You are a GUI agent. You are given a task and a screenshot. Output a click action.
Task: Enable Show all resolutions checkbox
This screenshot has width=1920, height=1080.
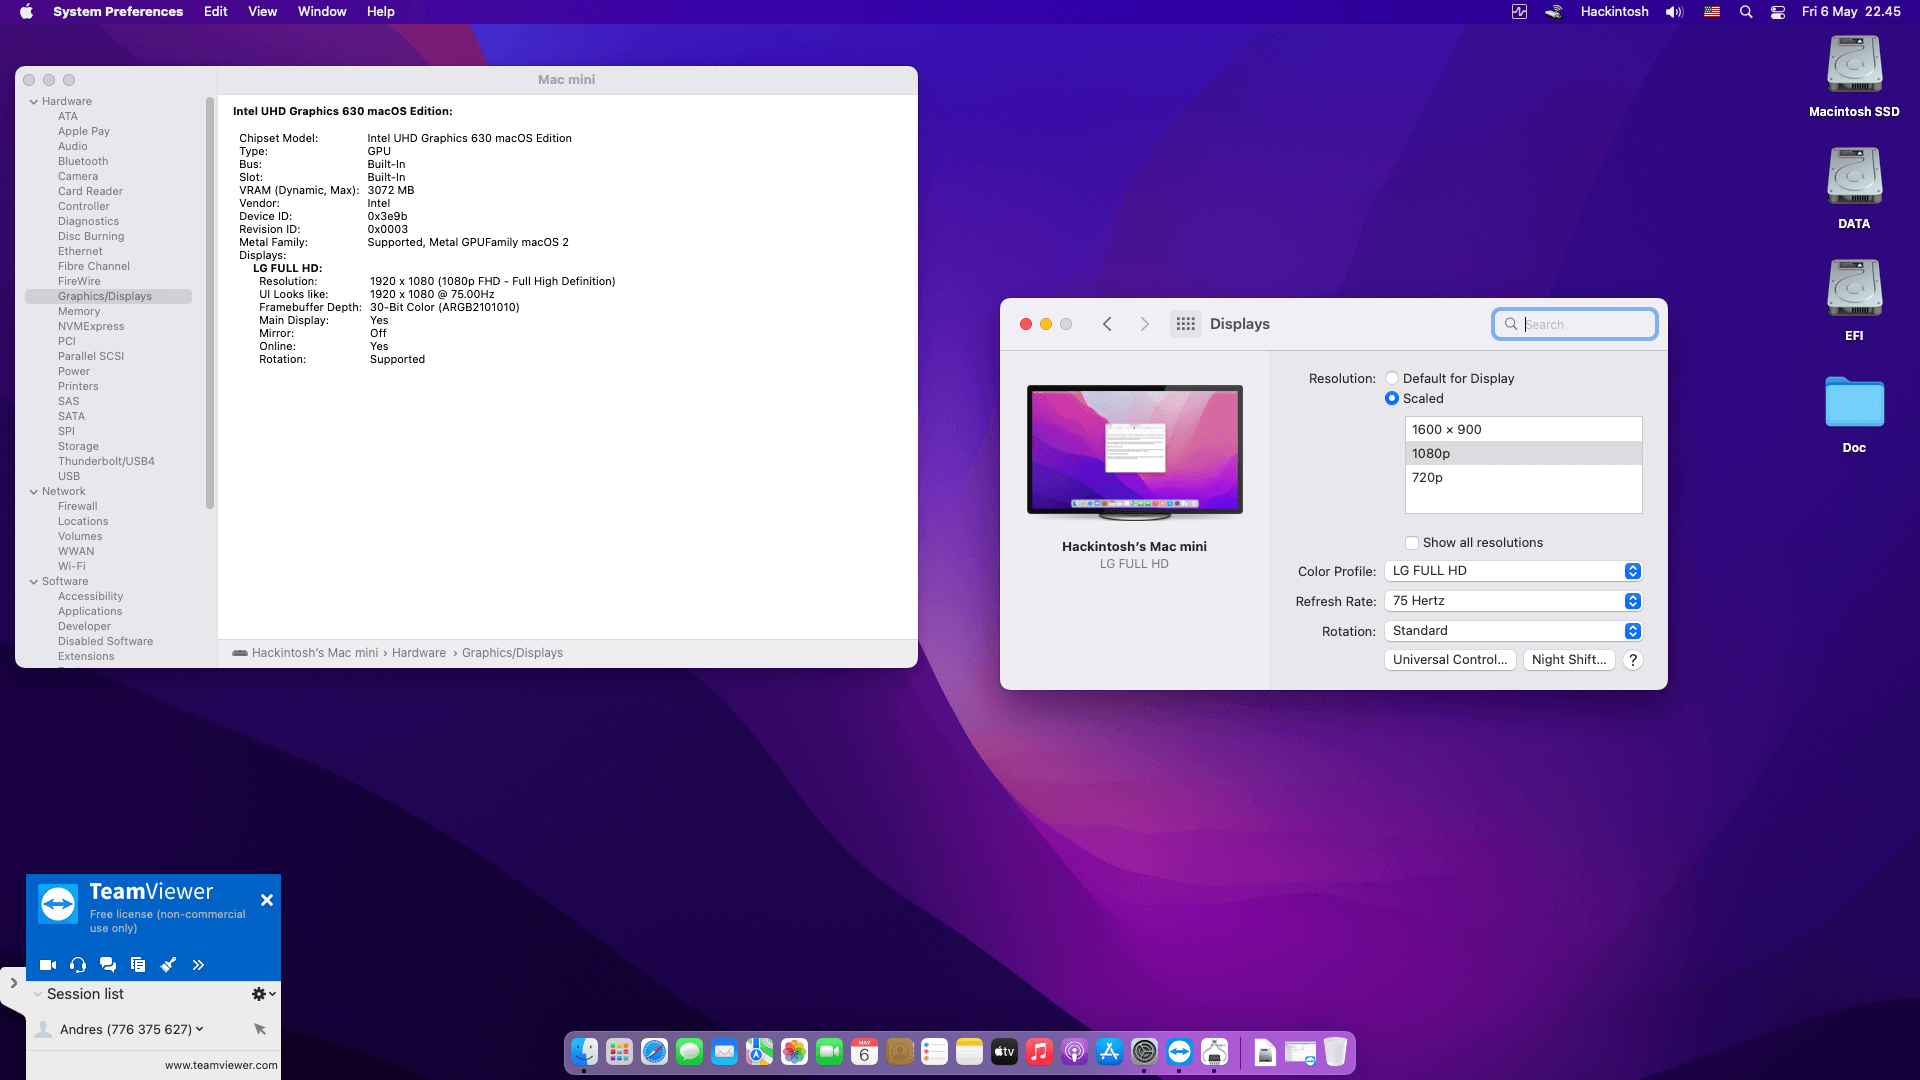pos(1412,543)
